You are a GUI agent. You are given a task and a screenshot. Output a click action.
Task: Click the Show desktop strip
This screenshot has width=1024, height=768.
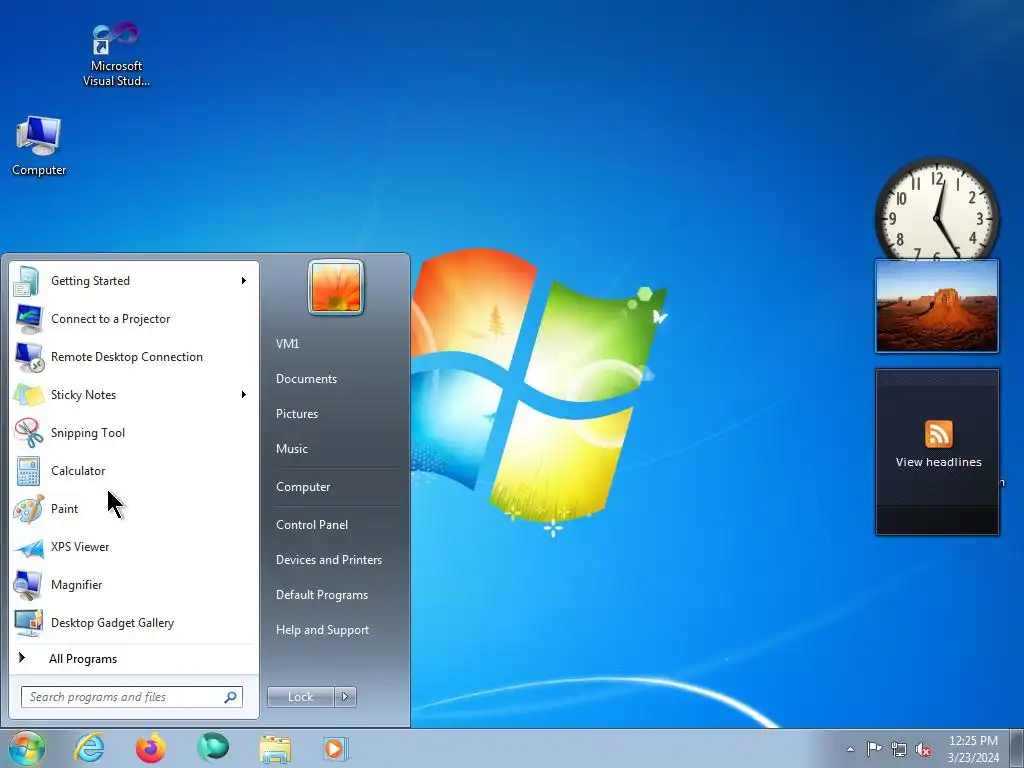coord(1017,748)
